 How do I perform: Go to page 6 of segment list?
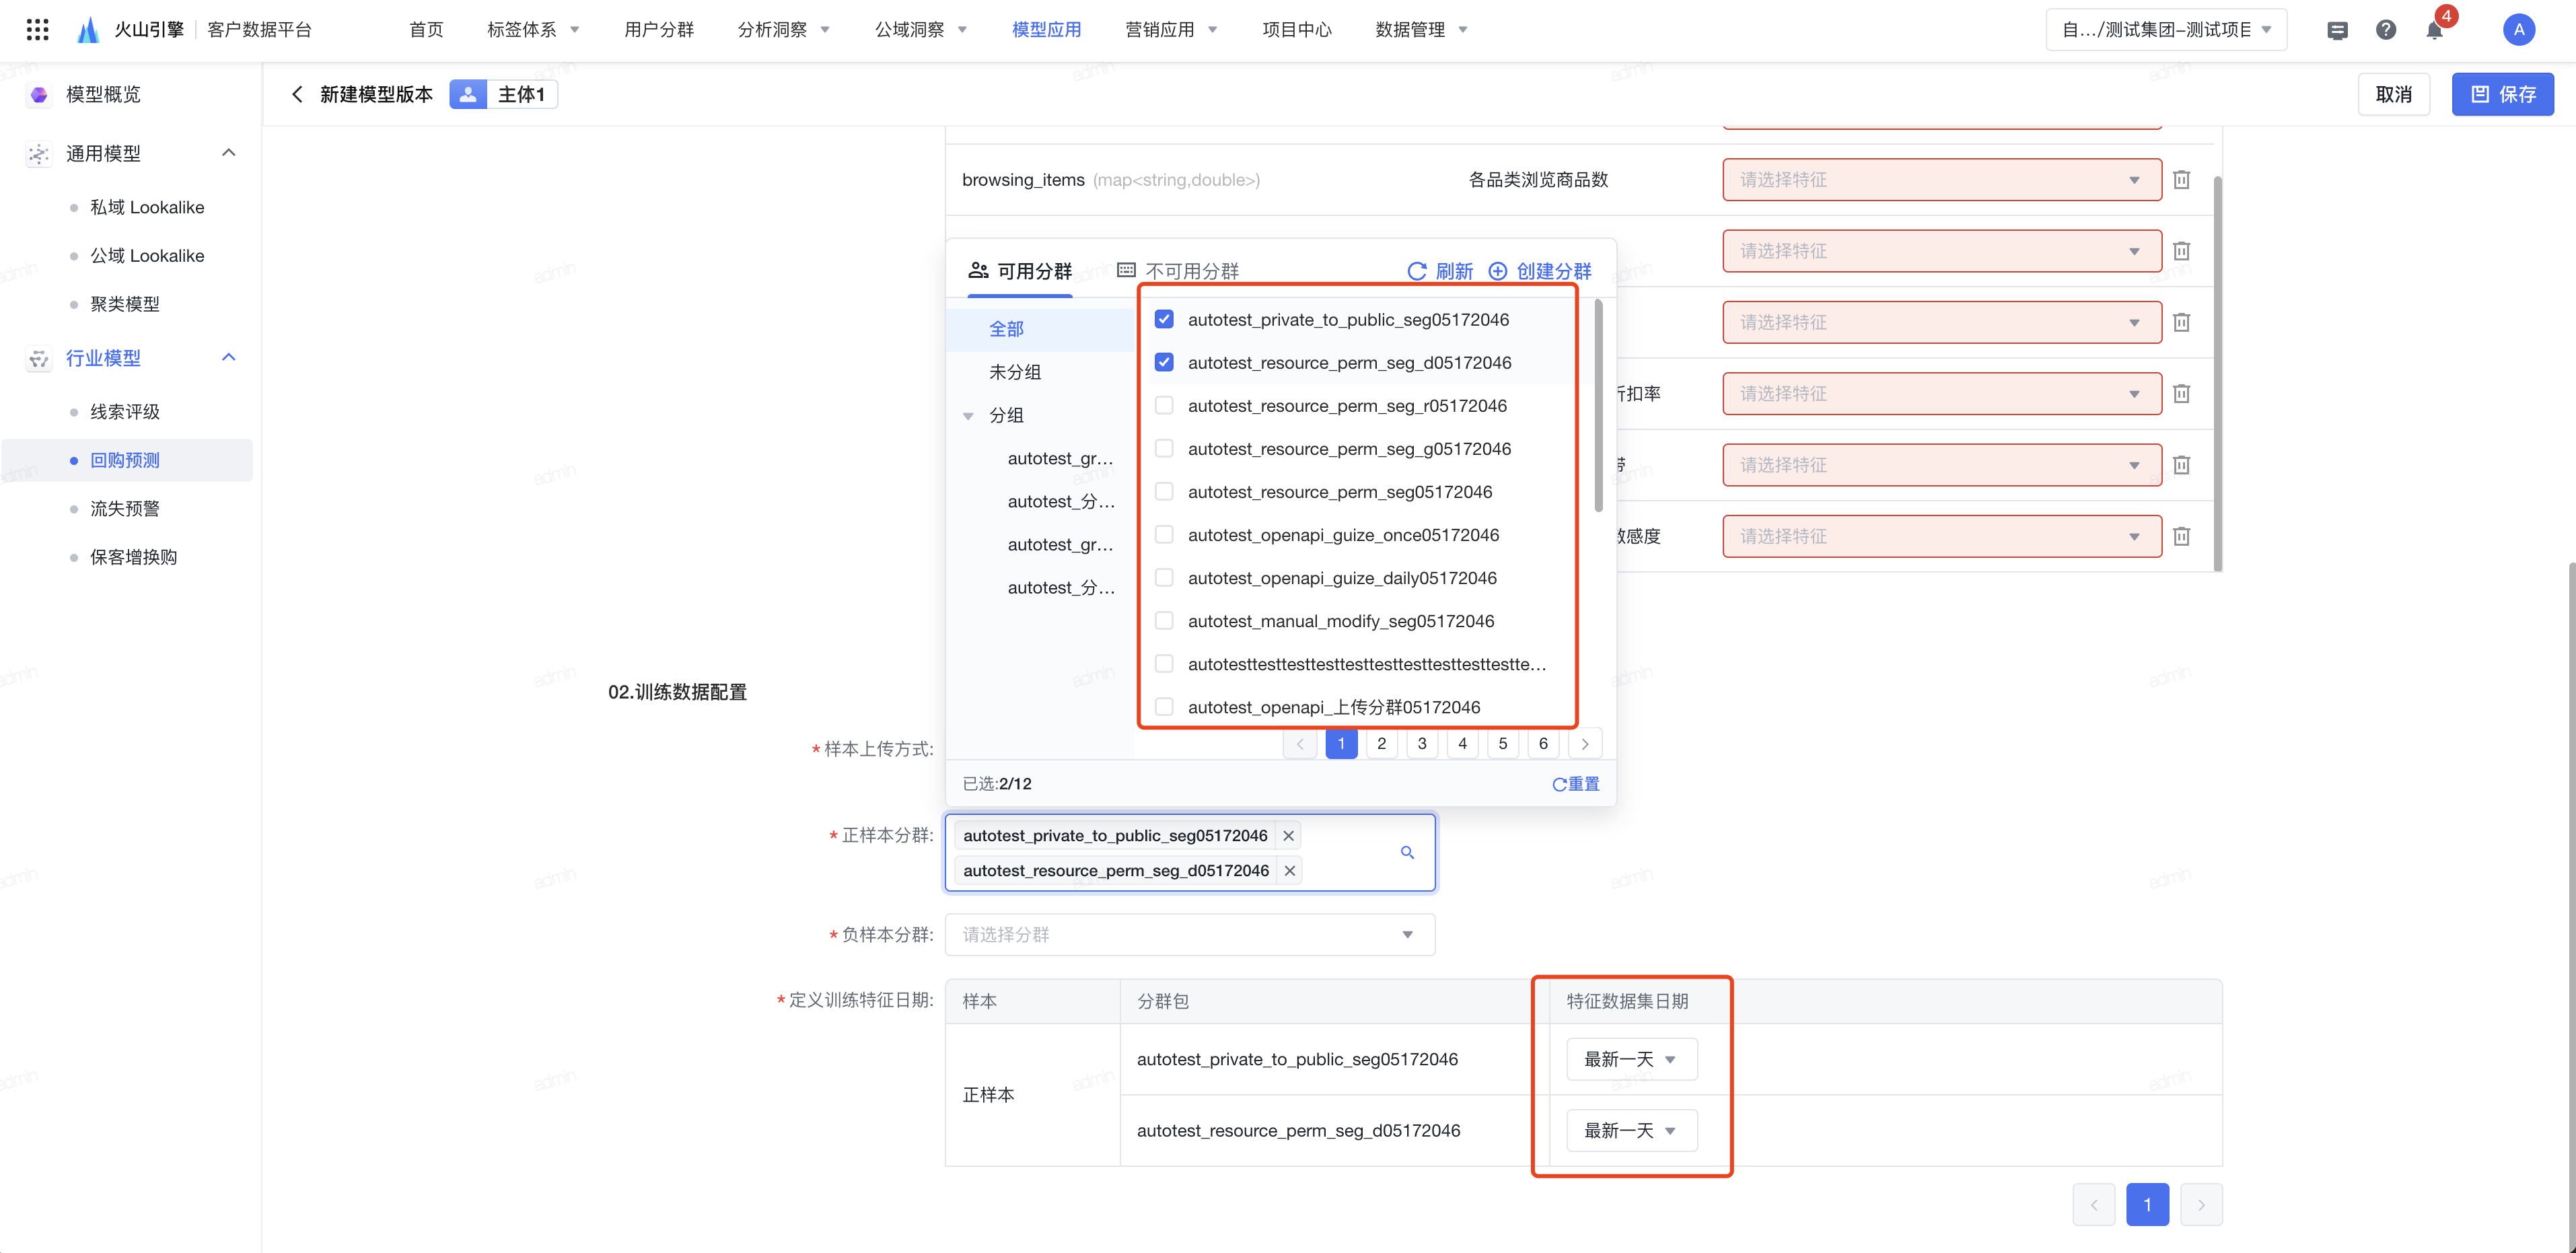click(x=1544, y=744)
